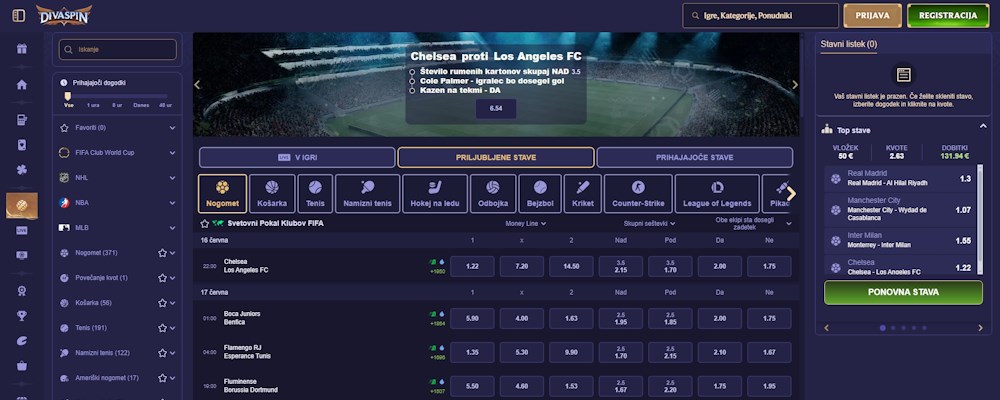Open the Money Line market dropdown
The height and width of the screenshot is (400, 1000).
526,224
